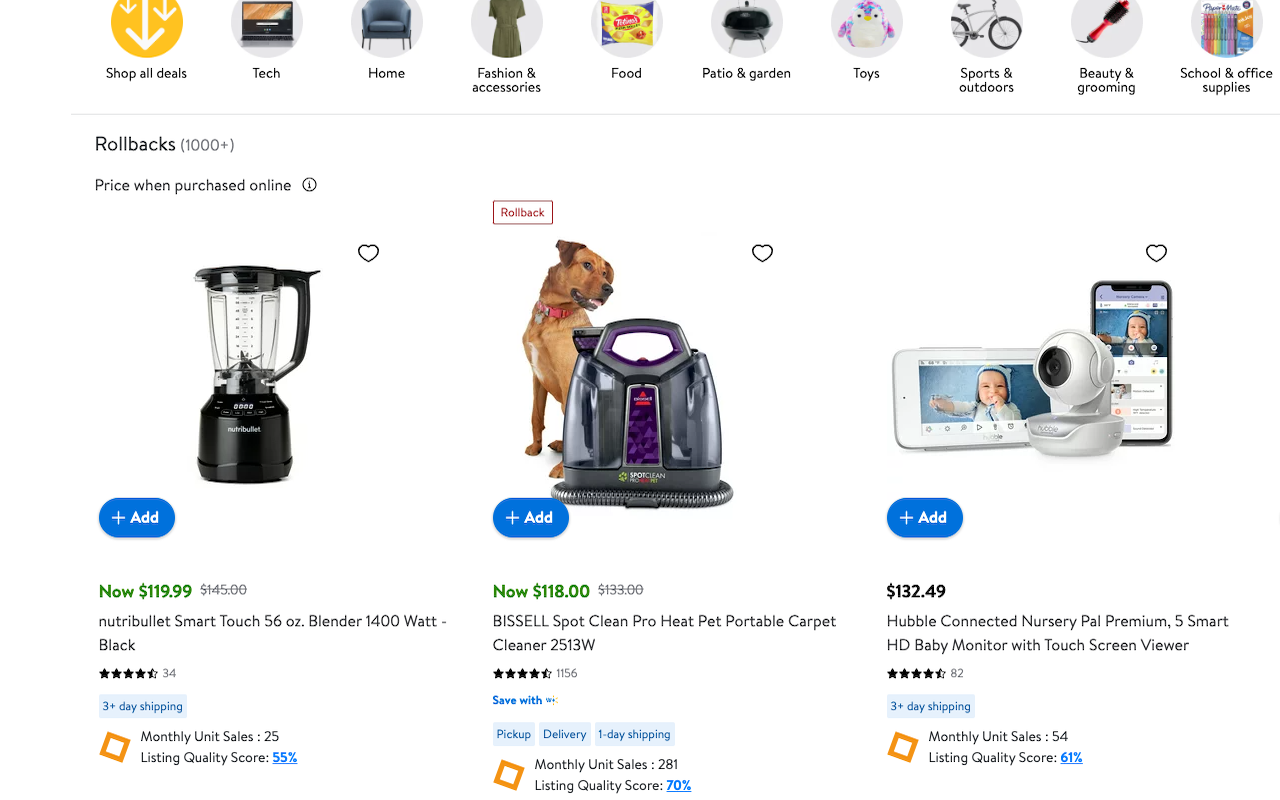The image size is (1280, 800).
Task: Click the orange extension icon under nutribullet
Action: coord(115,747)
